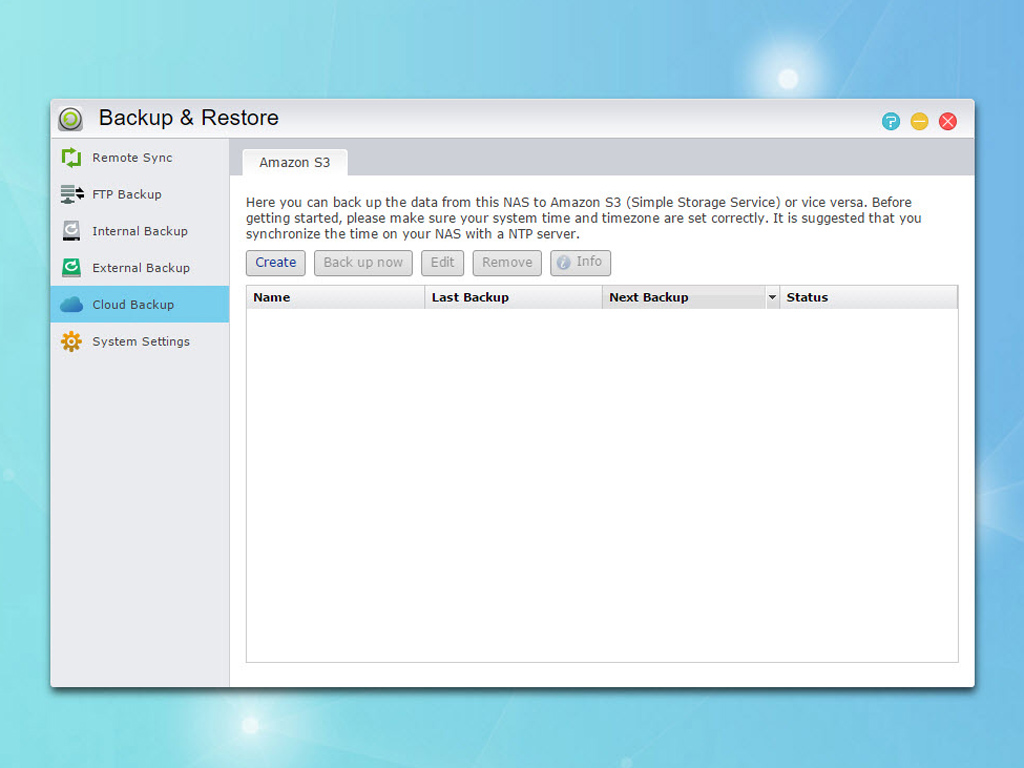Image resolution: width=1024 pixels, height=768 pixels.
Task: Open the Remote Sync section
Action: (140, 157)
